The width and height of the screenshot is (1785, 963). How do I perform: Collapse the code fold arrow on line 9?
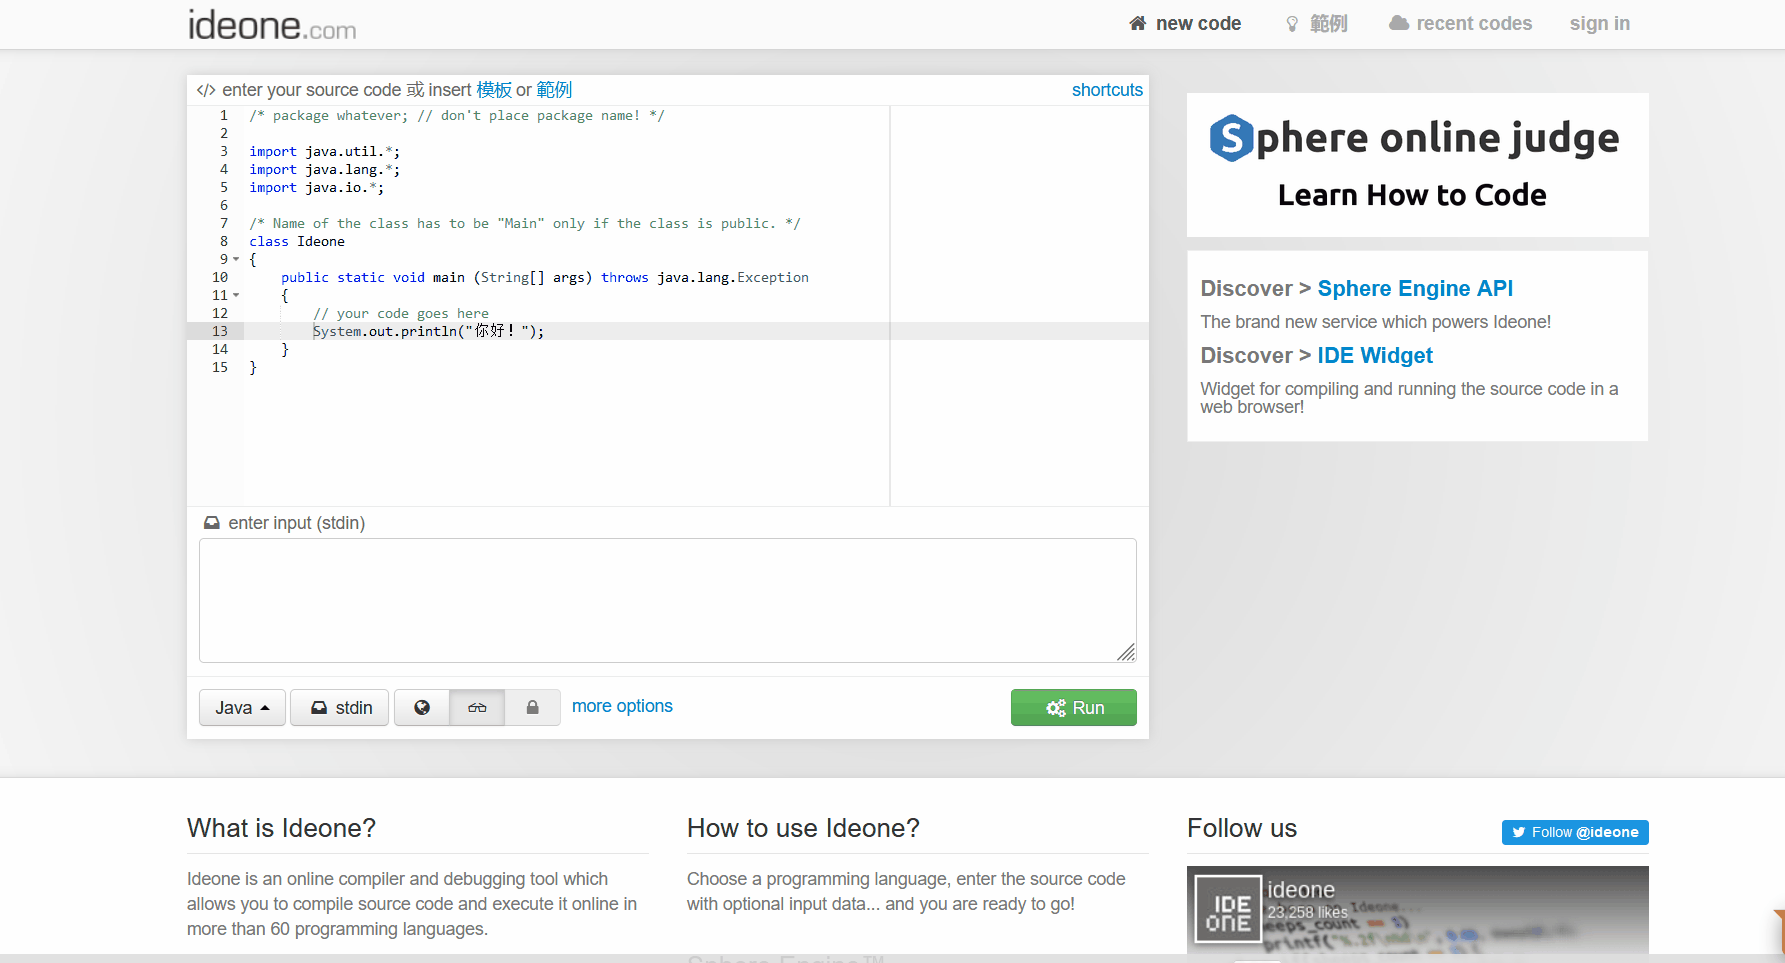tap(236, 259)
